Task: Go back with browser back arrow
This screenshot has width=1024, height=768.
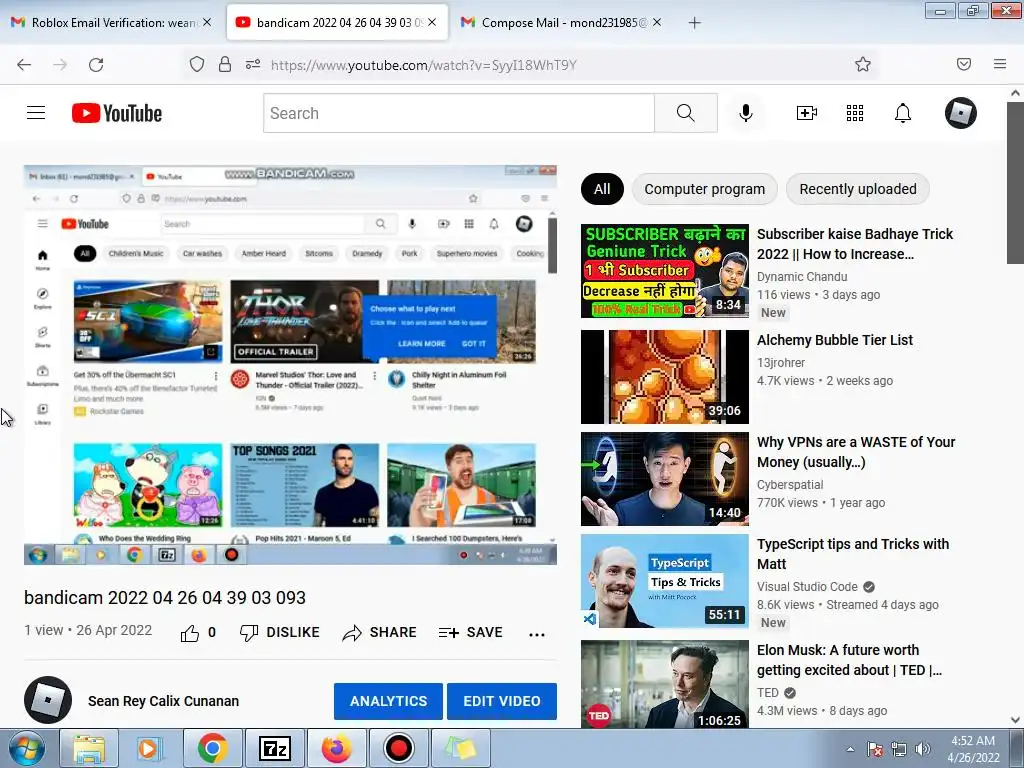Action: tap(24, 65)
